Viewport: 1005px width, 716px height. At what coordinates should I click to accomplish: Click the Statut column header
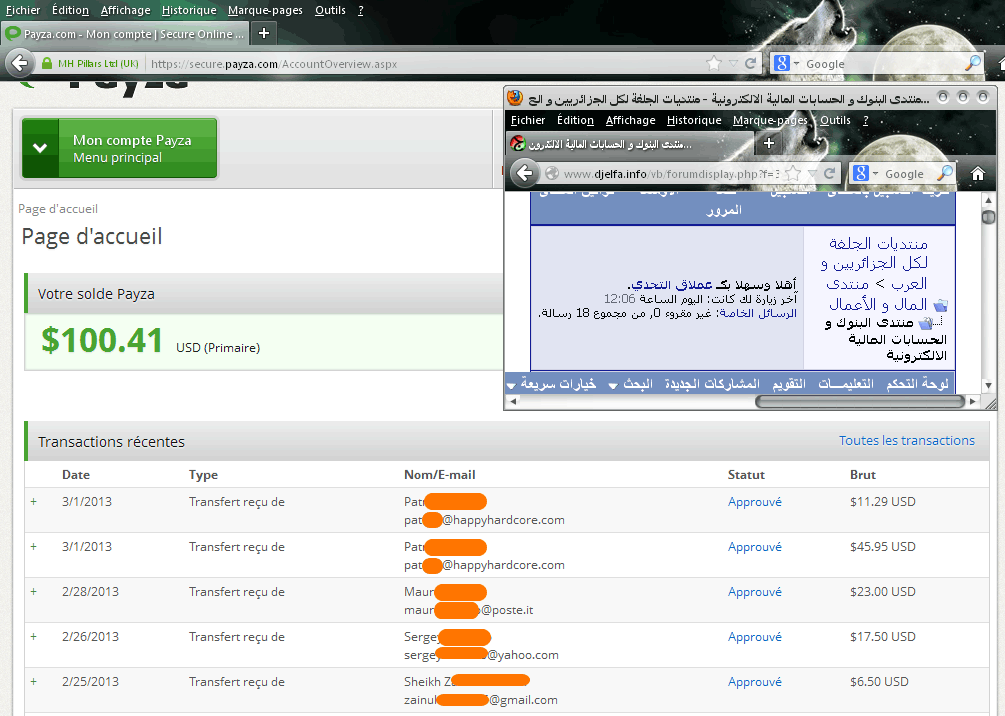coord(746,474)
